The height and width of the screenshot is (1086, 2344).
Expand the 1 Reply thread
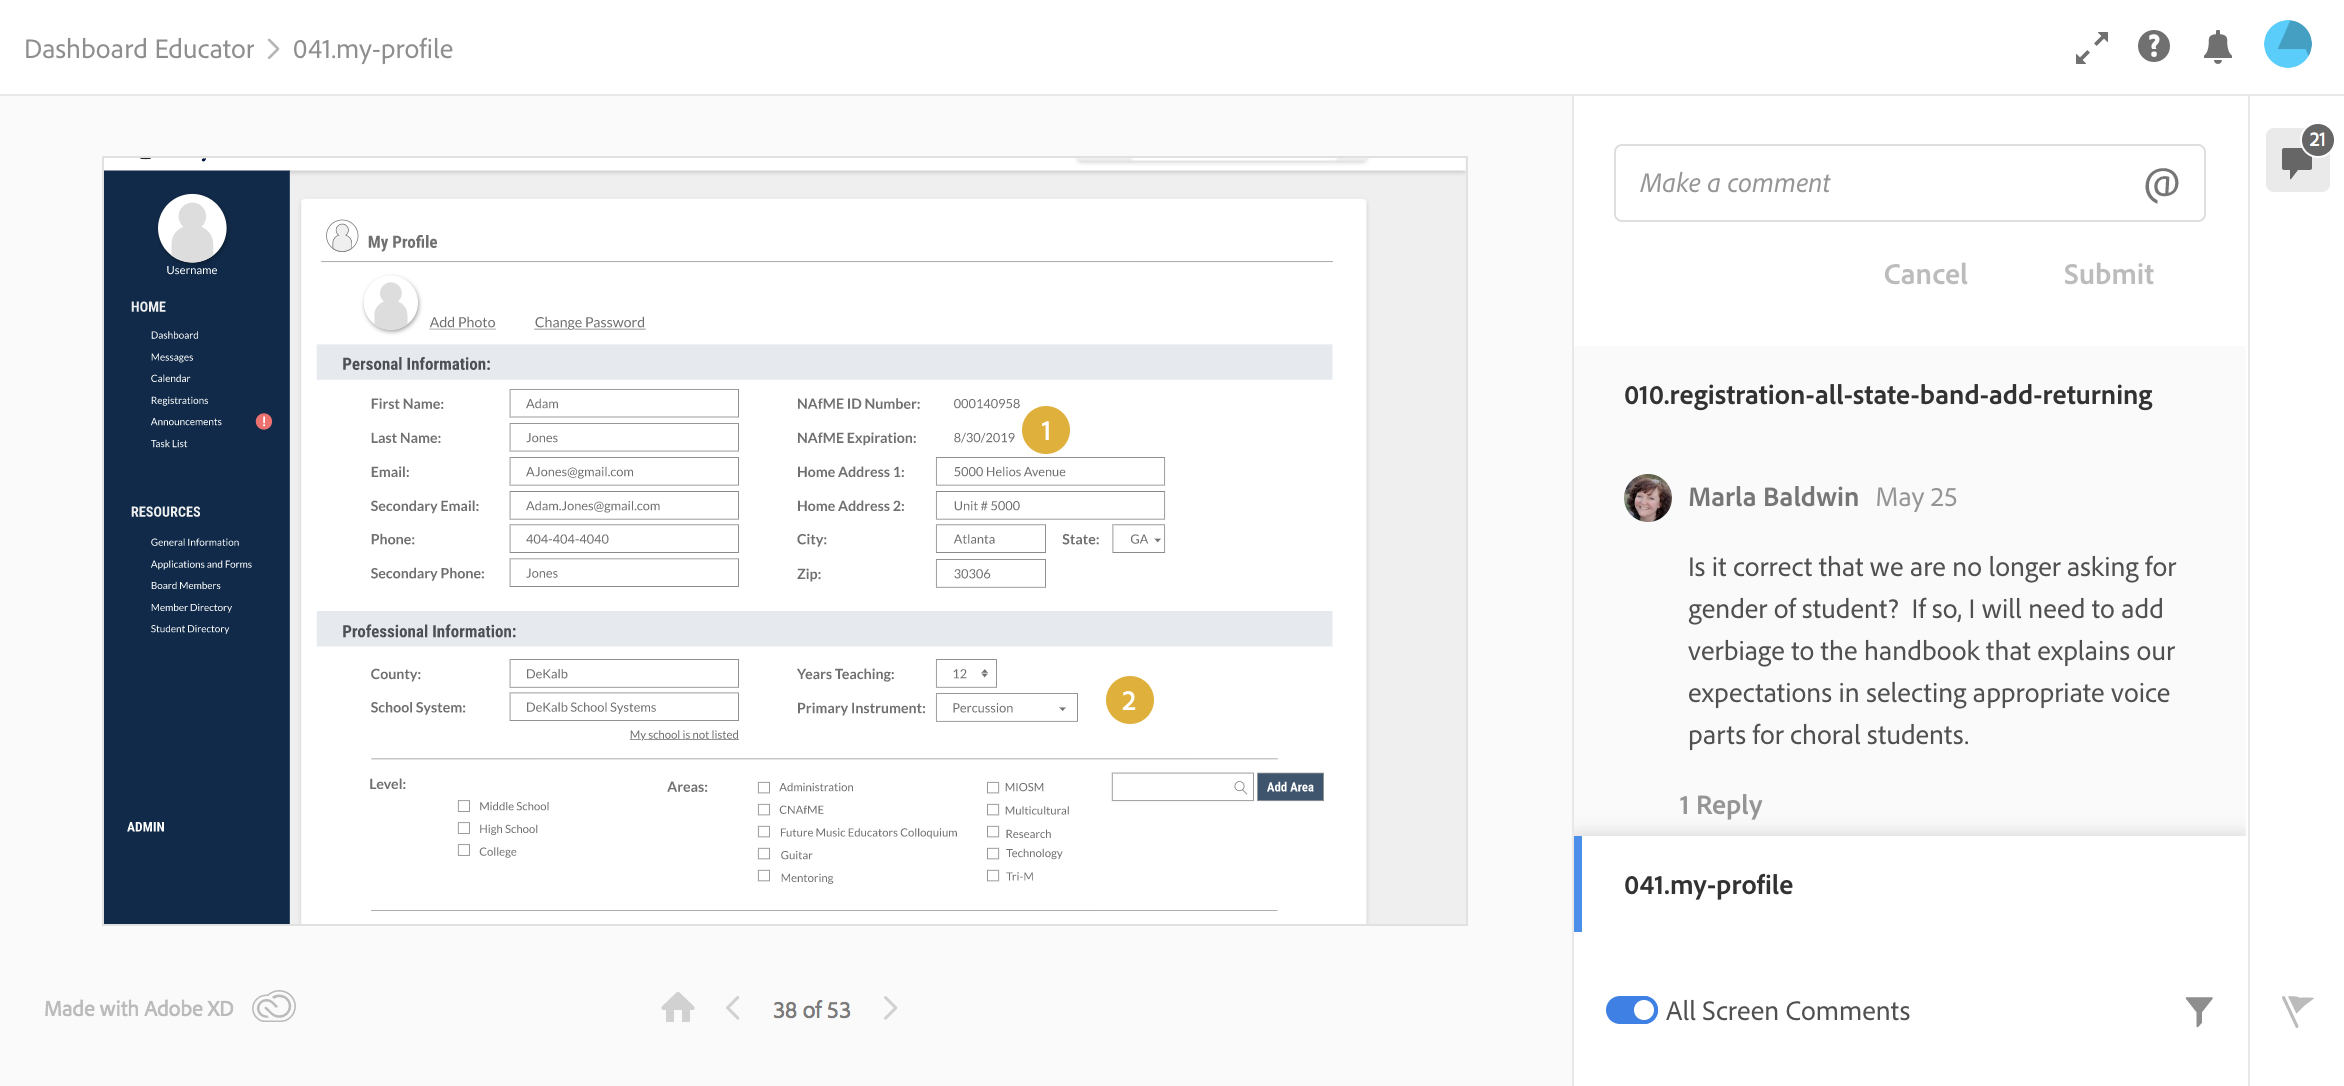click(1720, 805)
